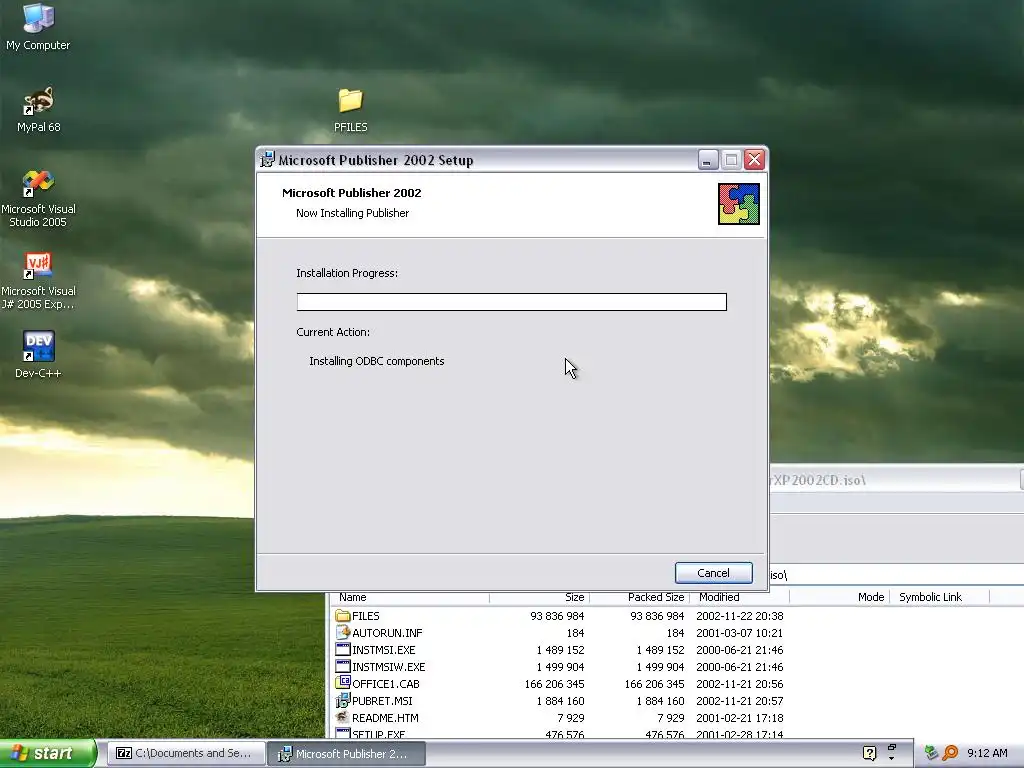1024x768 pixels.
Task: Click the 7-Zip window title bar showing XP2002CD.iso
Action: click(896, 480)
